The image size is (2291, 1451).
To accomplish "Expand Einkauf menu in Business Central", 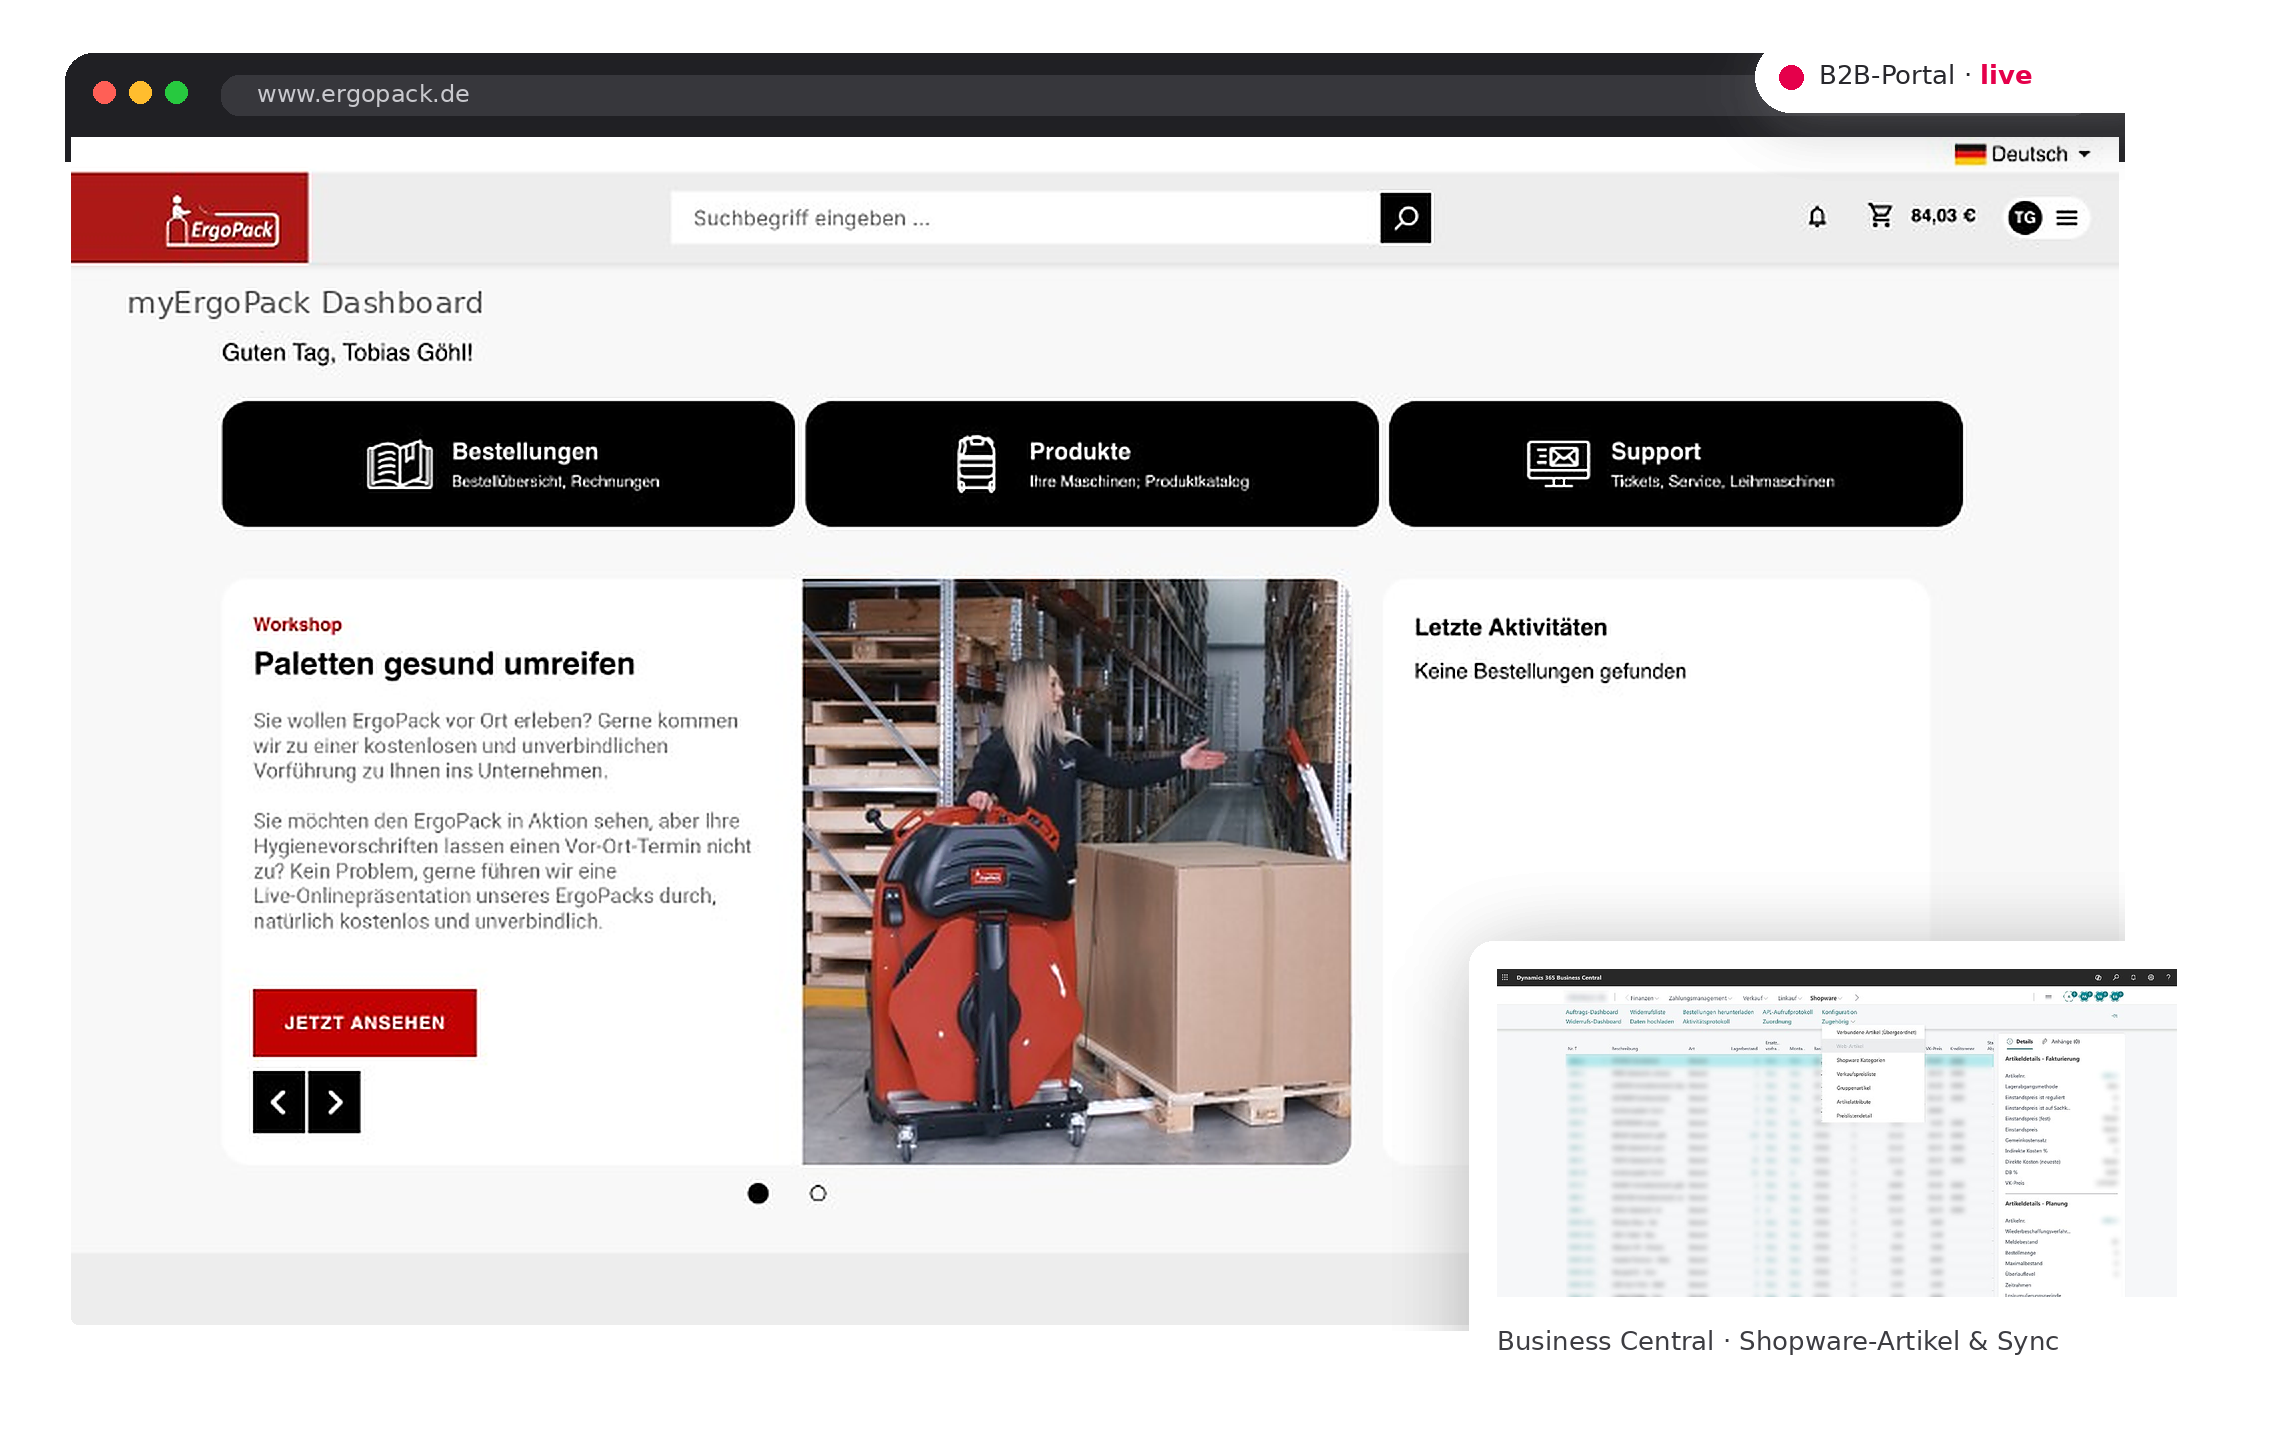I will click(1788, 998).
